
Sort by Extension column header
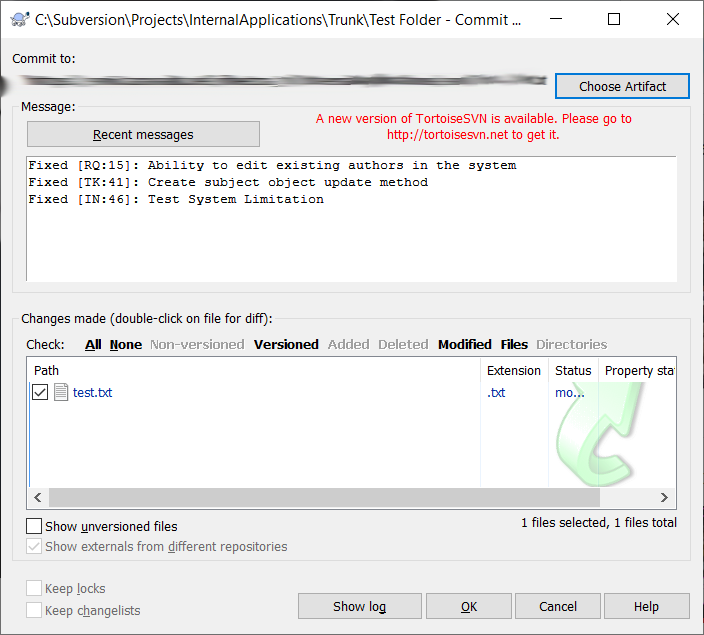(514, 370)
